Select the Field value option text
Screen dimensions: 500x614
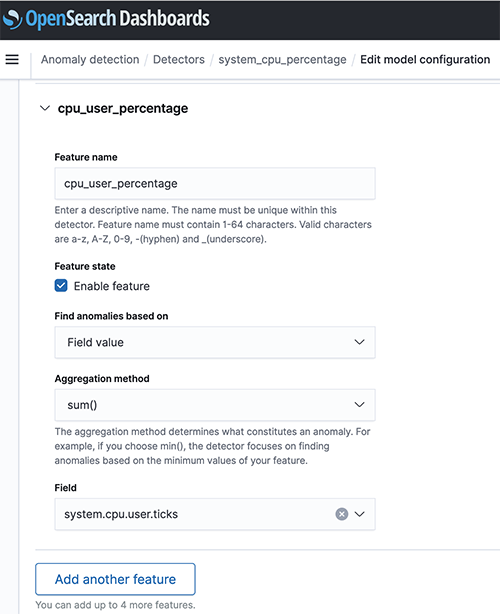click(x=96, y=343)
